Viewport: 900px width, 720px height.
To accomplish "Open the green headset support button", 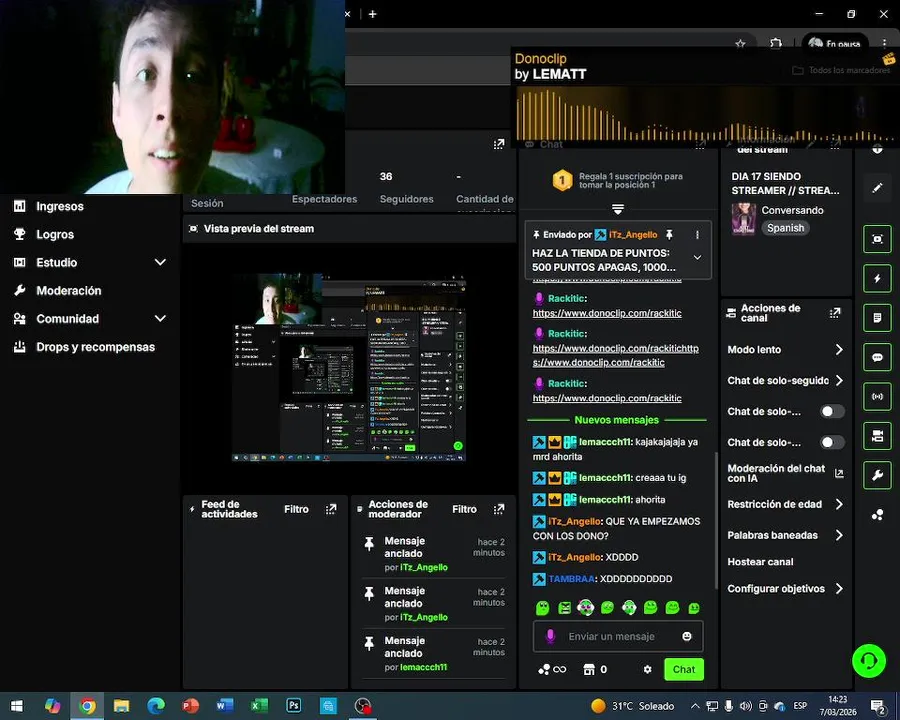I will point(869,661).
